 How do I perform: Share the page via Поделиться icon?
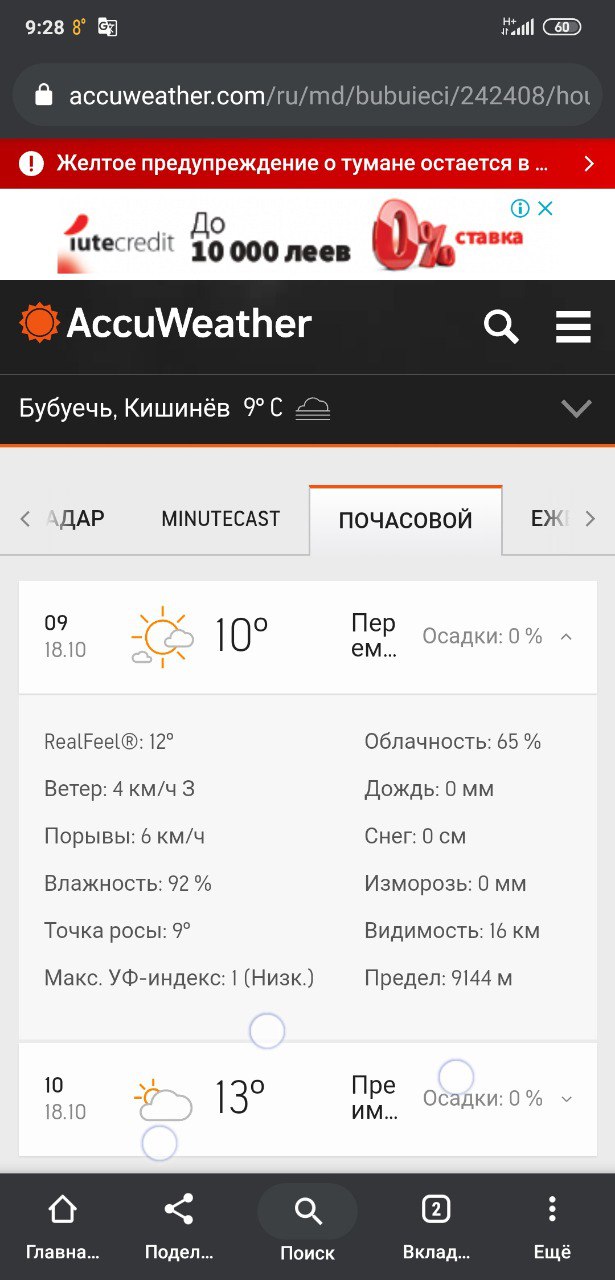click(x=179, y=1224)
